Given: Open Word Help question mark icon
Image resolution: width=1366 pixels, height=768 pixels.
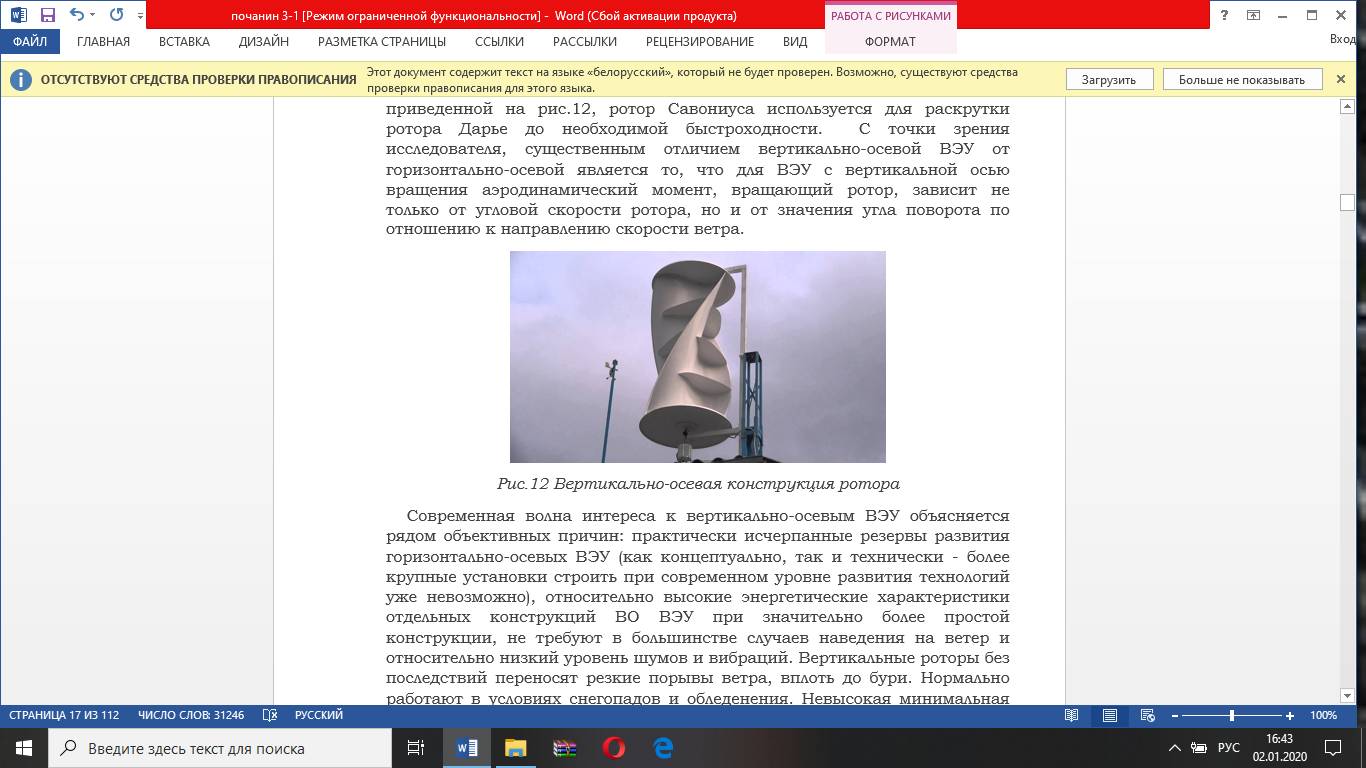Looking at the screenshot, I should click(x=1225, y=15).
